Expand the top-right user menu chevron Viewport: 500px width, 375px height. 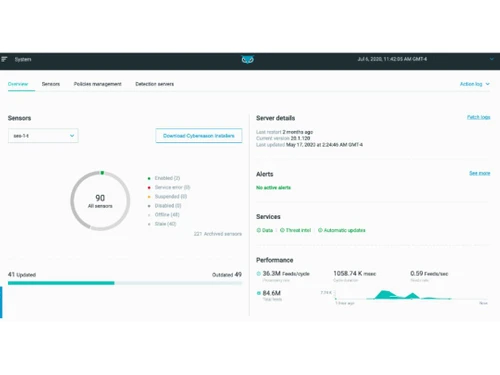pos(492,59)
